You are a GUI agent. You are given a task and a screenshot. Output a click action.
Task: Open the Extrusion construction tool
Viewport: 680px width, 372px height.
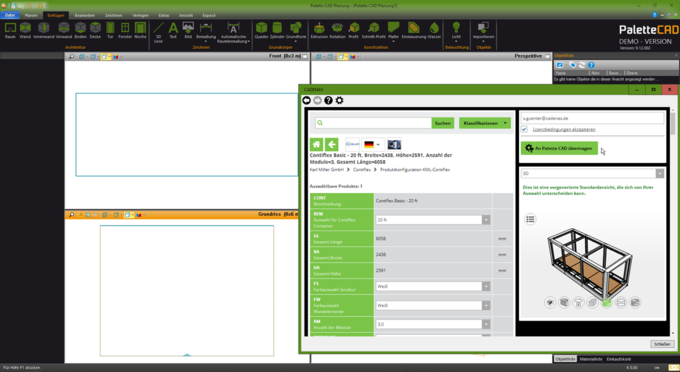[319, 30]
